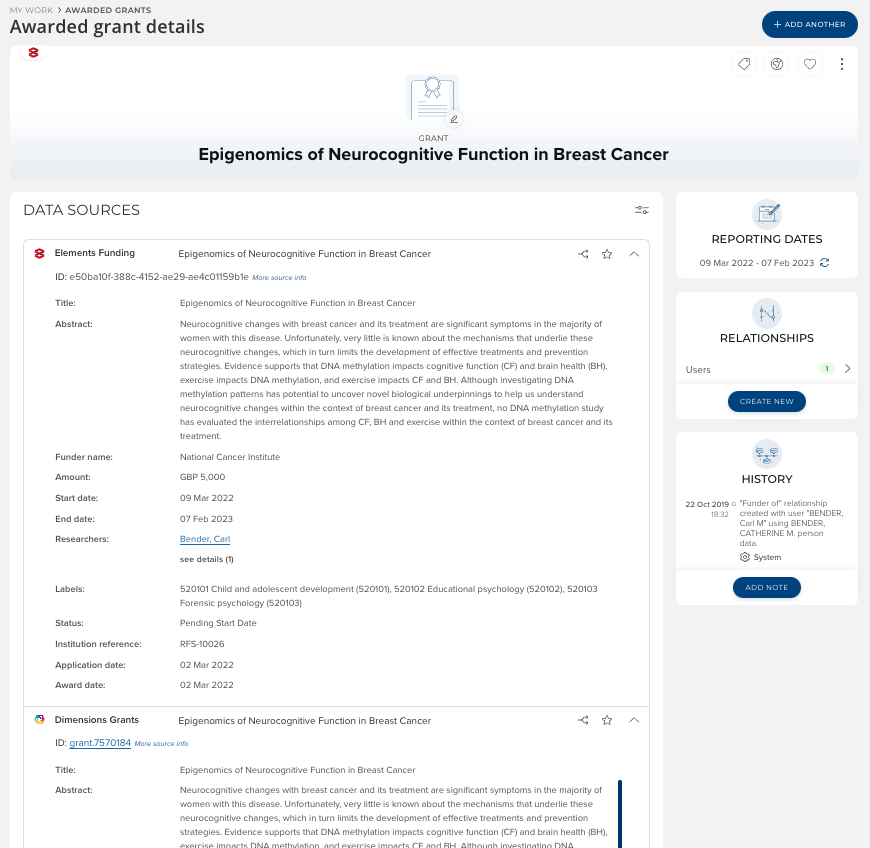This screenshot has width=870, height=848.
Task: Open Data Sources display settings sliders icon
Action: click(642, 210)
